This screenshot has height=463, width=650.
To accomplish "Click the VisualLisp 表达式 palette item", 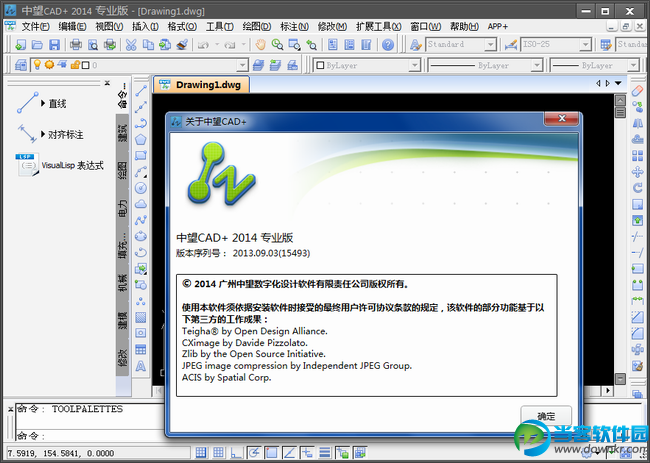I will (x=59, y=165).
